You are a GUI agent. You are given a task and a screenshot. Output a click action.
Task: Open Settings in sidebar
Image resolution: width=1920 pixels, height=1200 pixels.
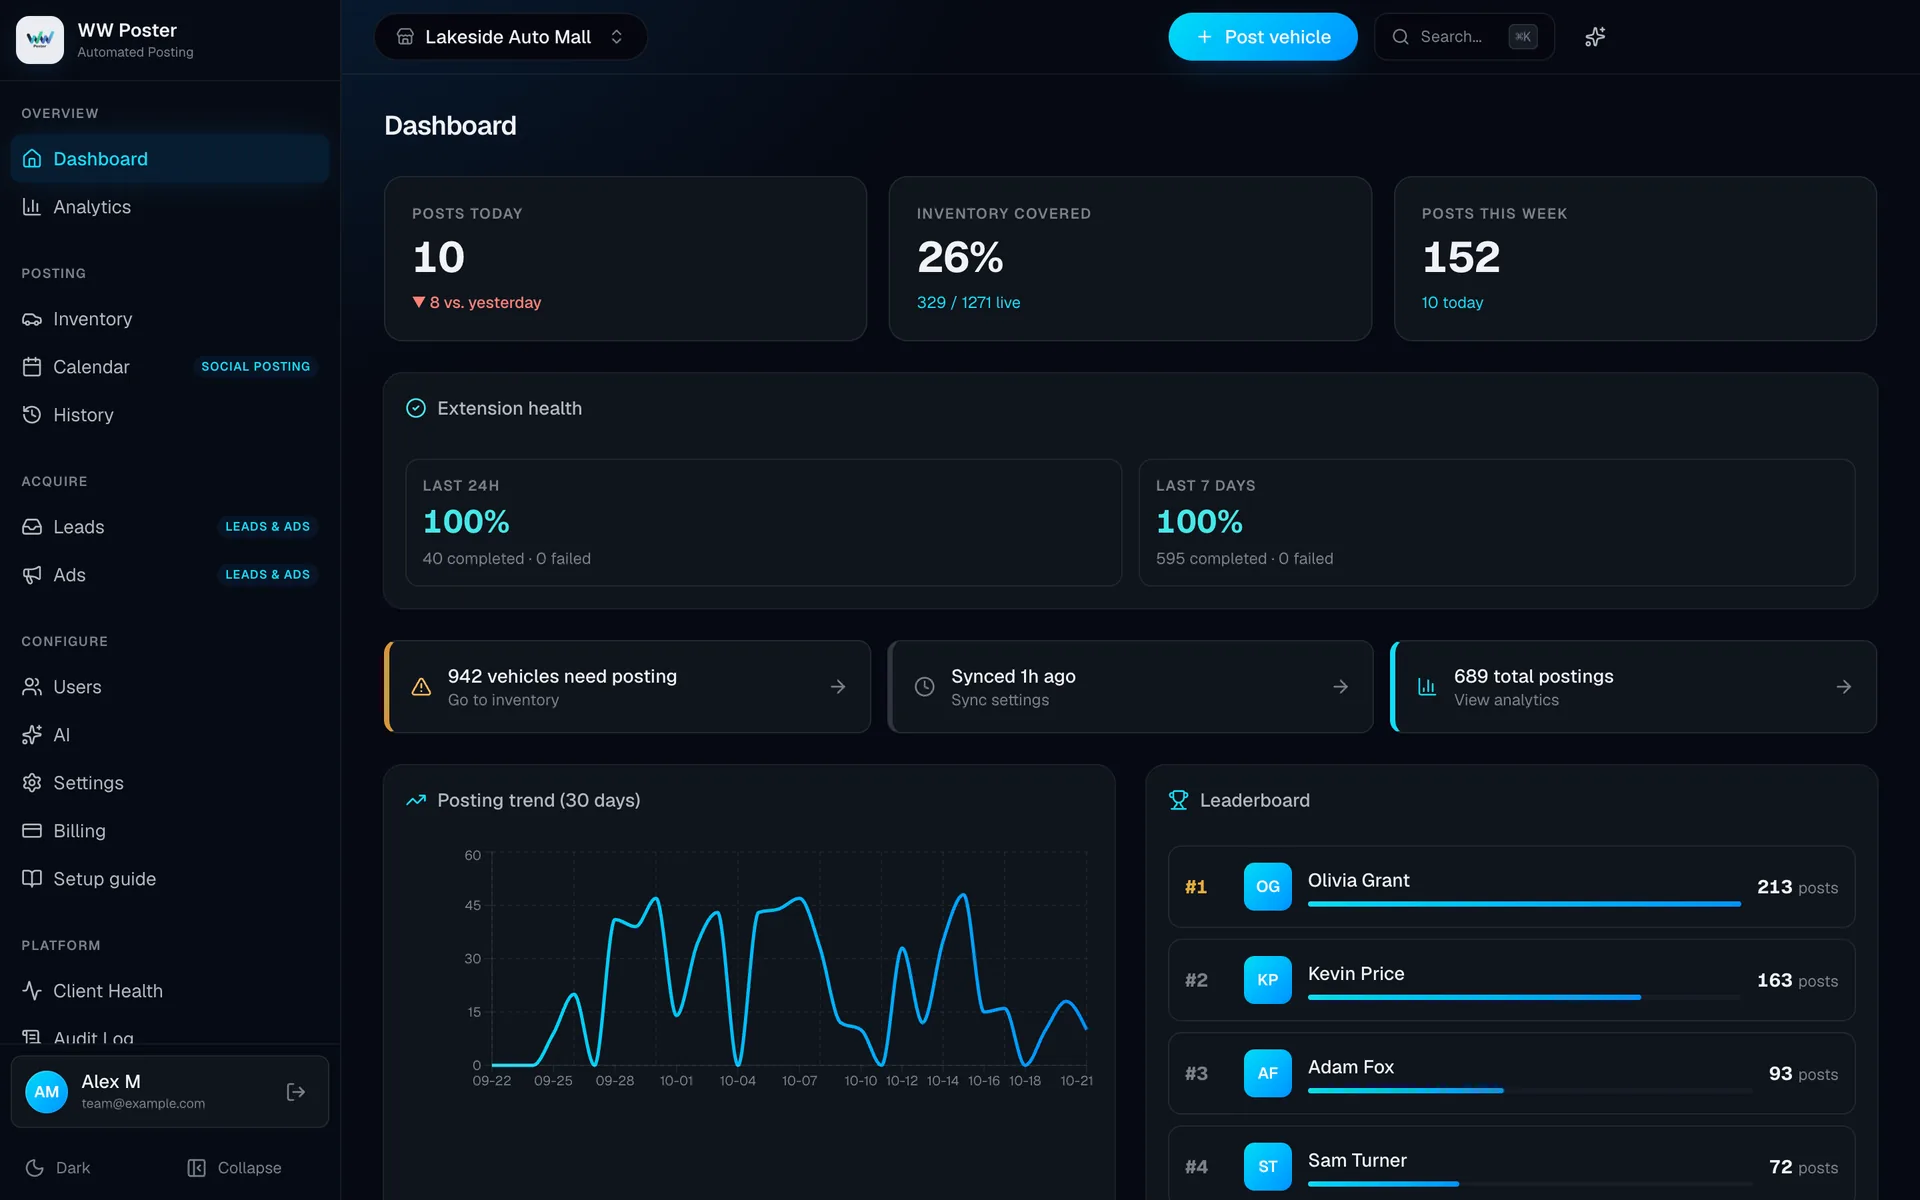coord(170,783)
